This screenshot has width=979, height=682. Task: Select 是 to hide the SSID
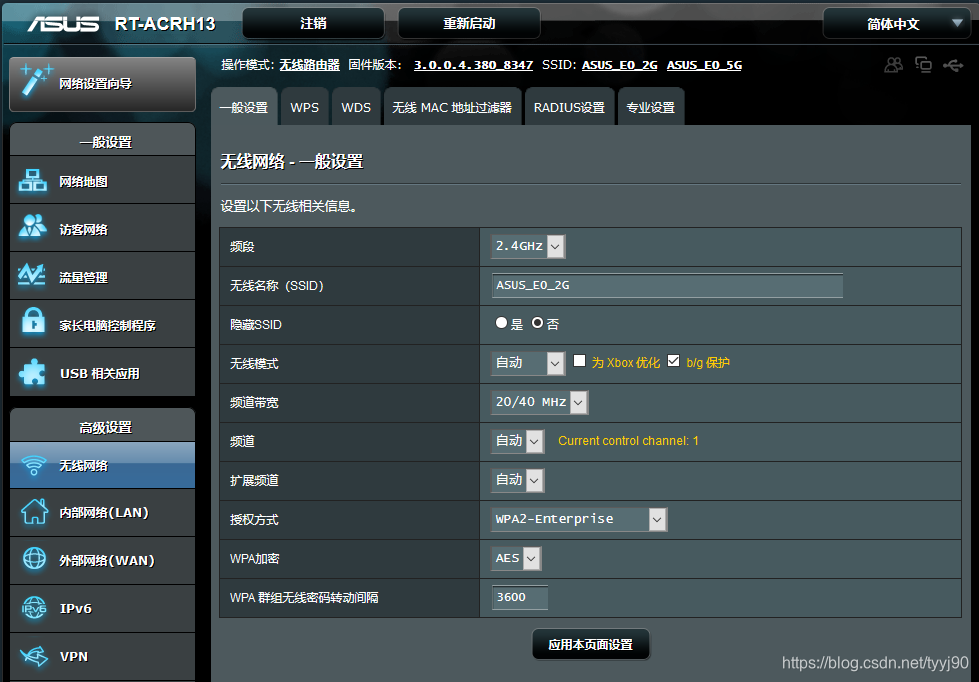(501, 323)
